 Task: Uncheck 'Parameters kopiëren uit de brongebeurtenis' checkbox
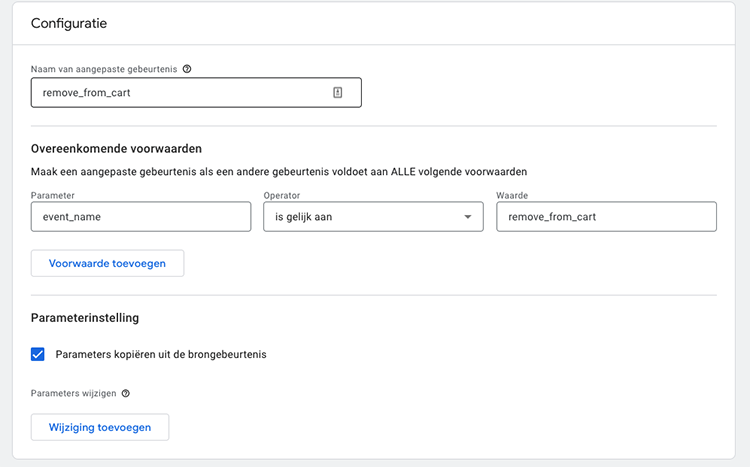[x=38, y=354]
